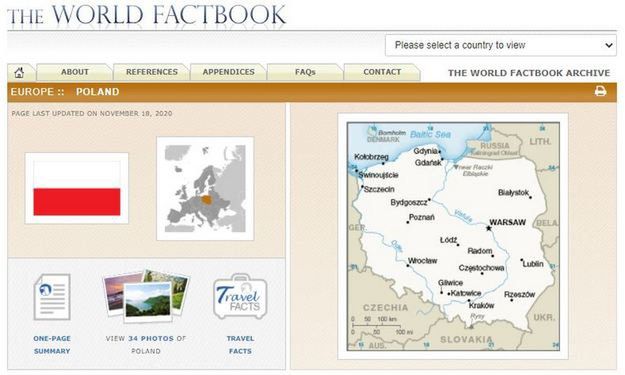Open the Poland photo stack

click(x=145, y=296)
